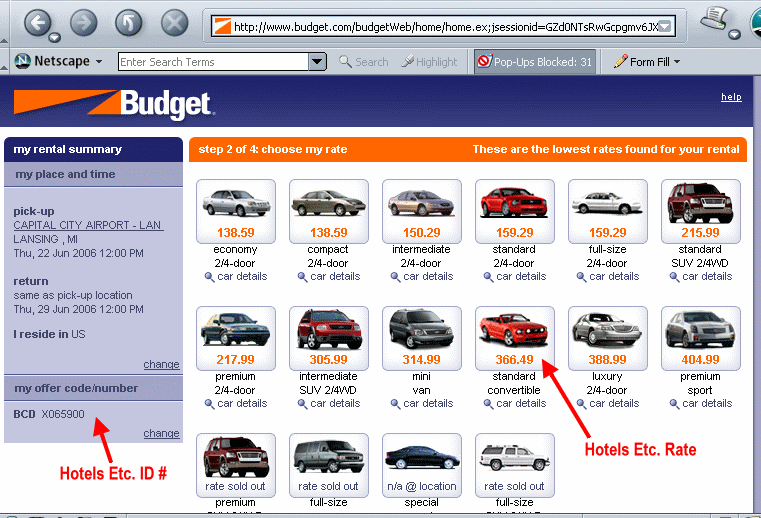Screen dimensions: 761x518
Task: Expand the URL address bar dropdown
Action: pos(664,26)
